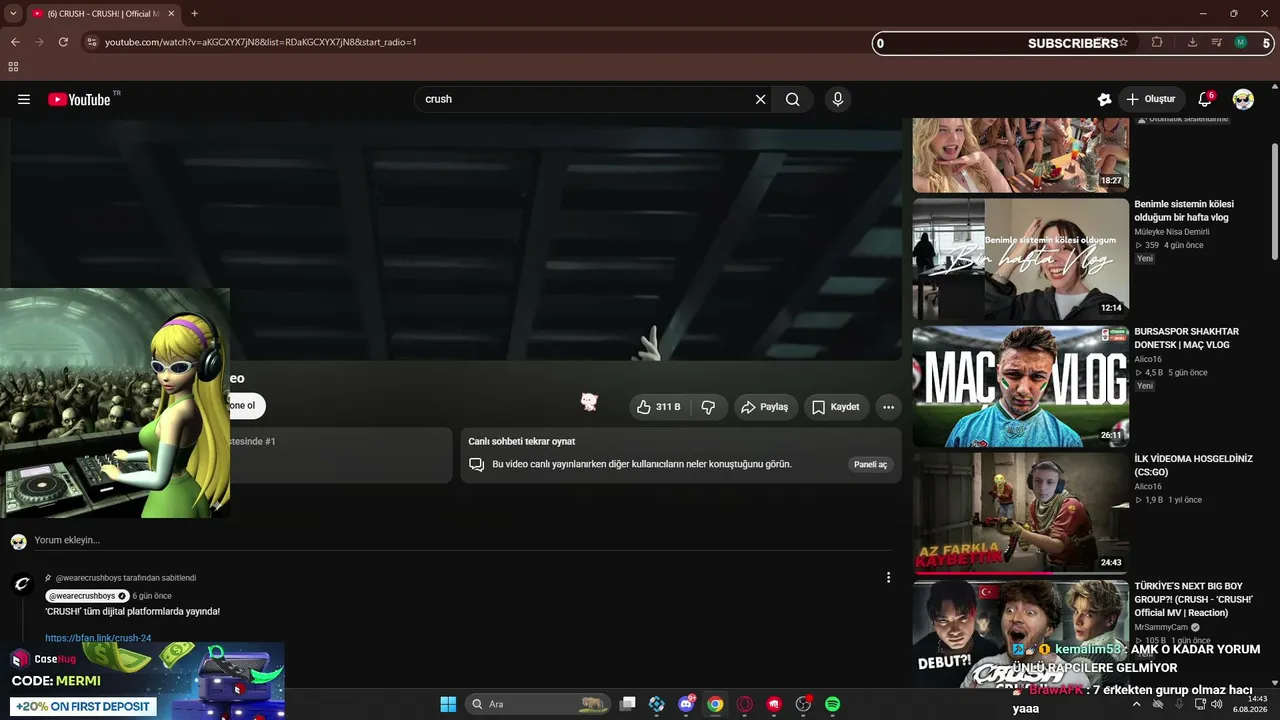The image size is (1280, 720).
Task: Open the site information icon in address bar
Action: 91,42
